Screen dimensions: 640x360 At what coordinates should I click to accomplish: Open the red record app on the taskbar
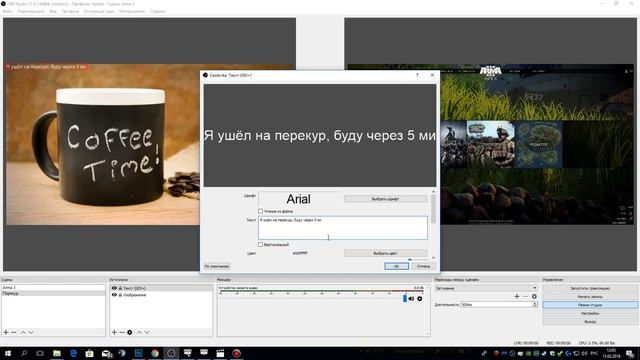(236, 353)
